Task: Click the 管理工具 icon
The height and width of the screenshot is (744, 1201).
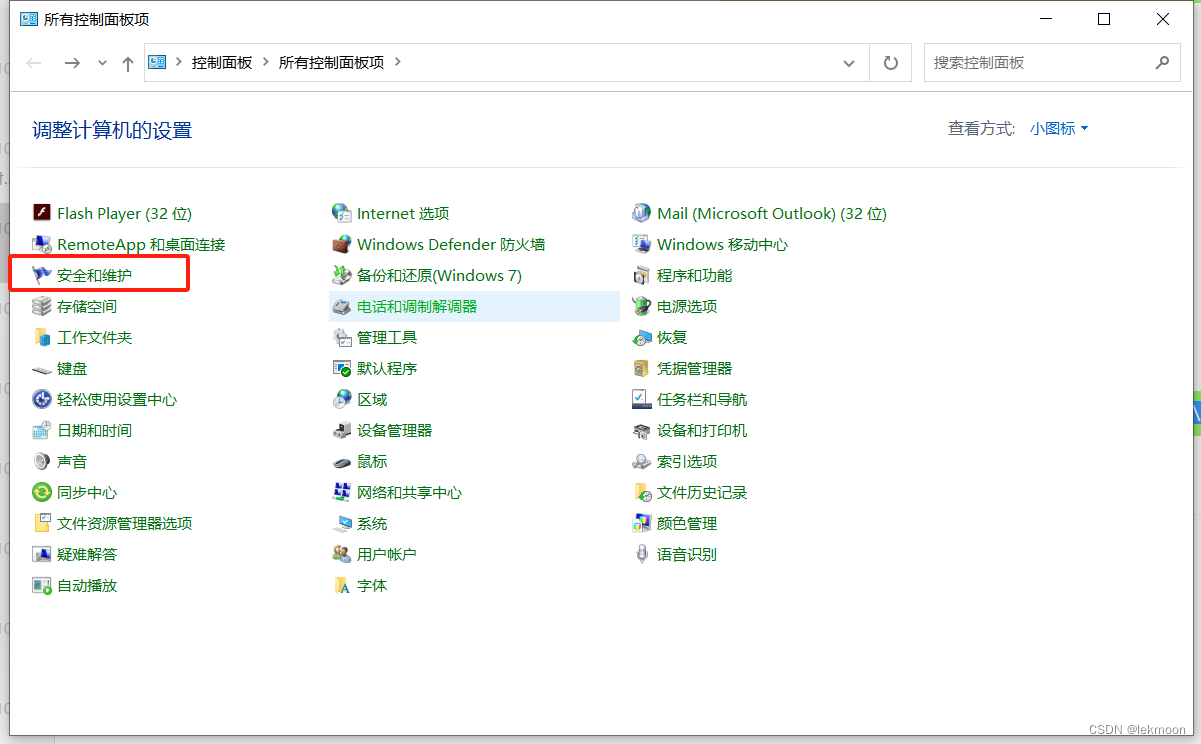Action: 341,337
